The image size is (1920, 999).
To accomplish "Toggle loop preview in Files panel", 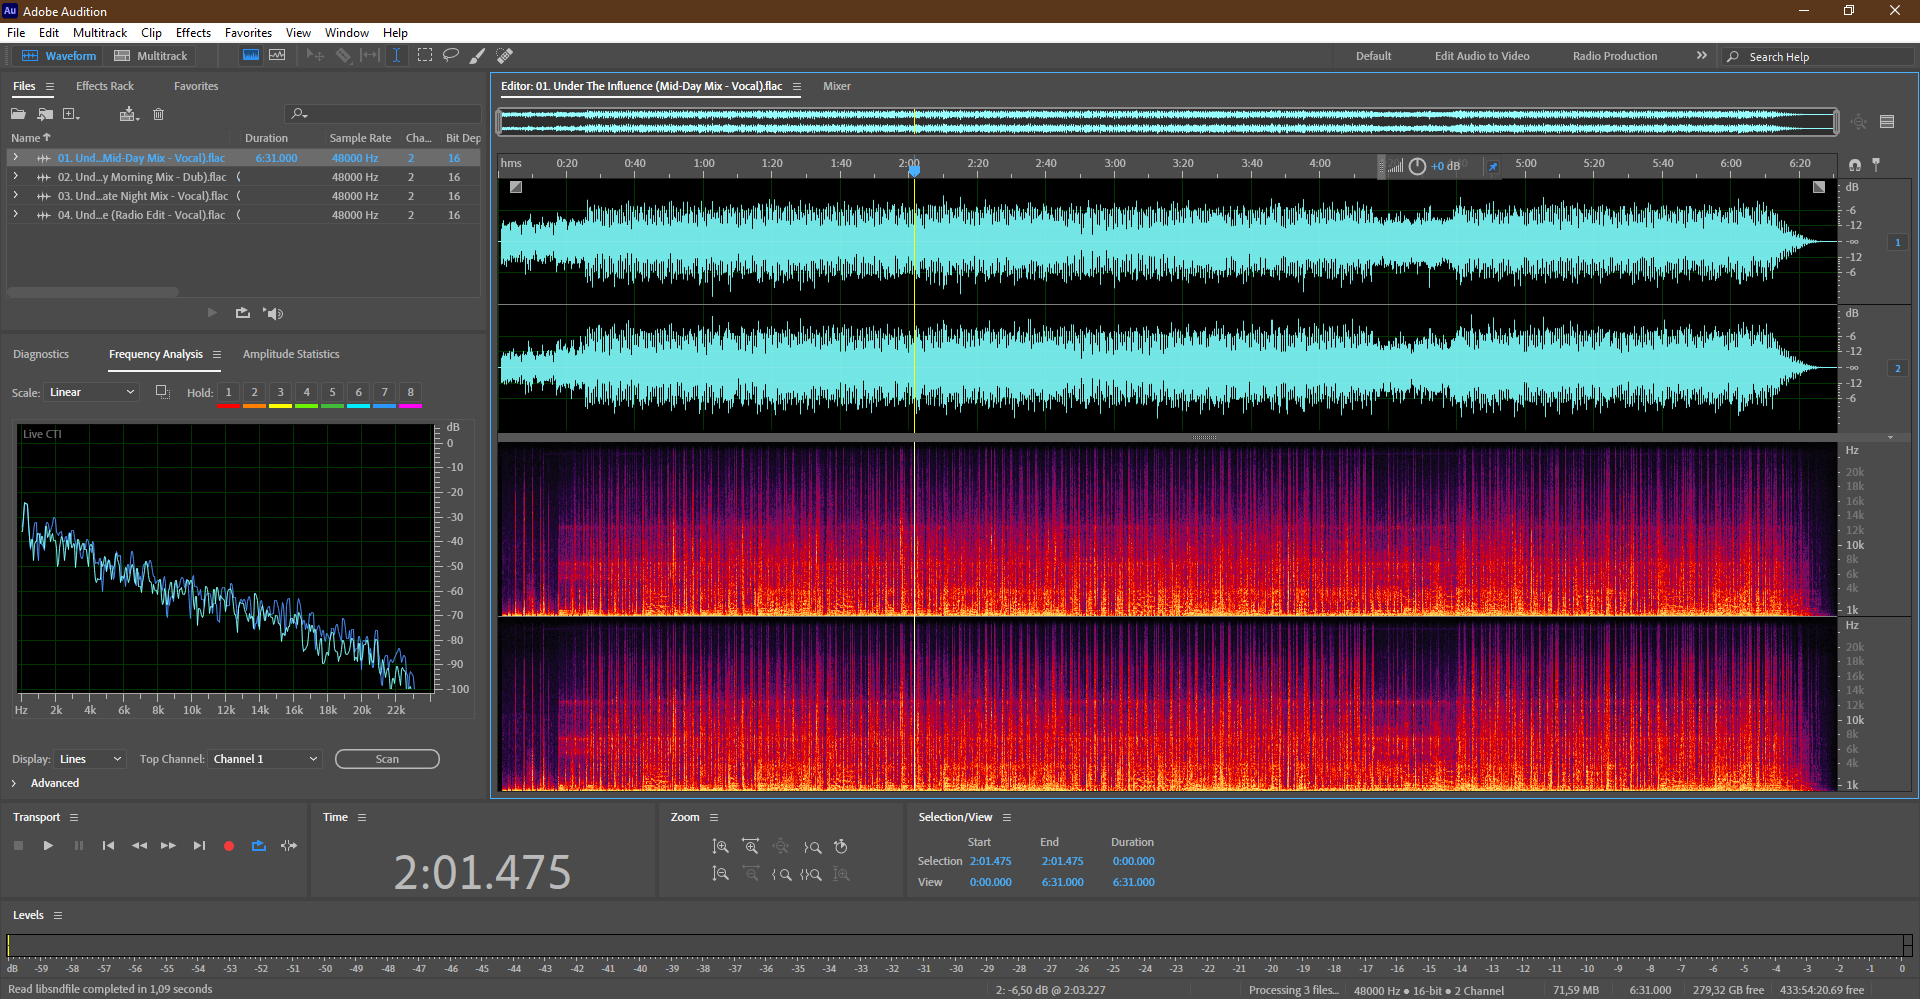I will (243, 313).
